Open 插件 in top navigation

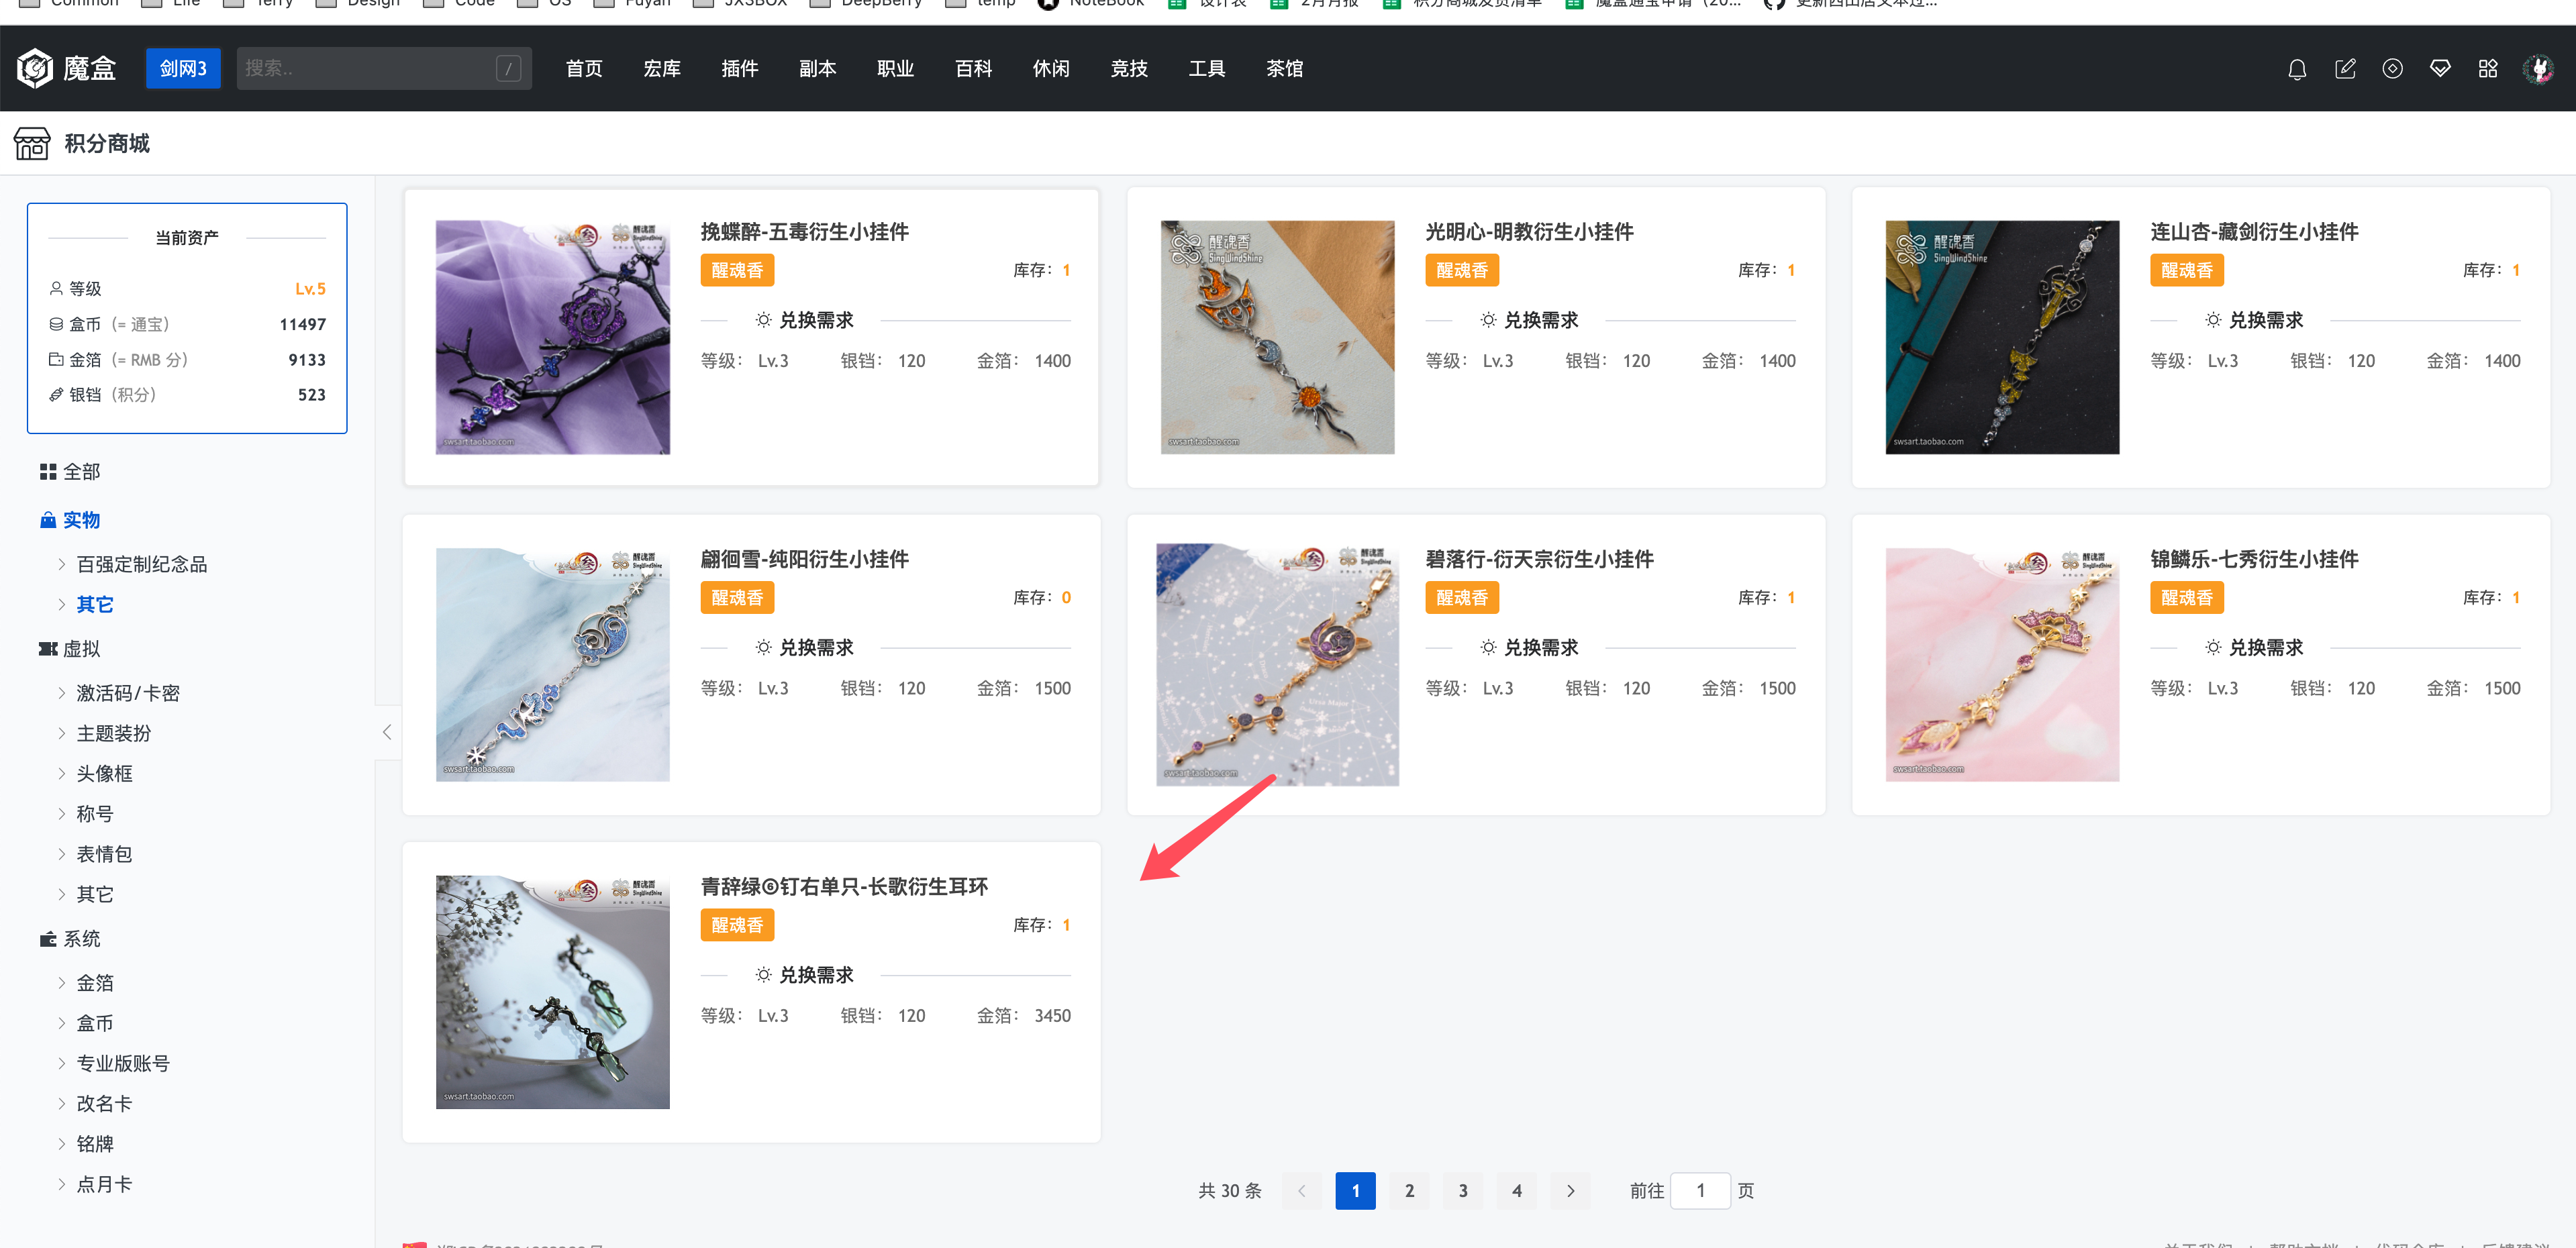[x=740, y=68]
